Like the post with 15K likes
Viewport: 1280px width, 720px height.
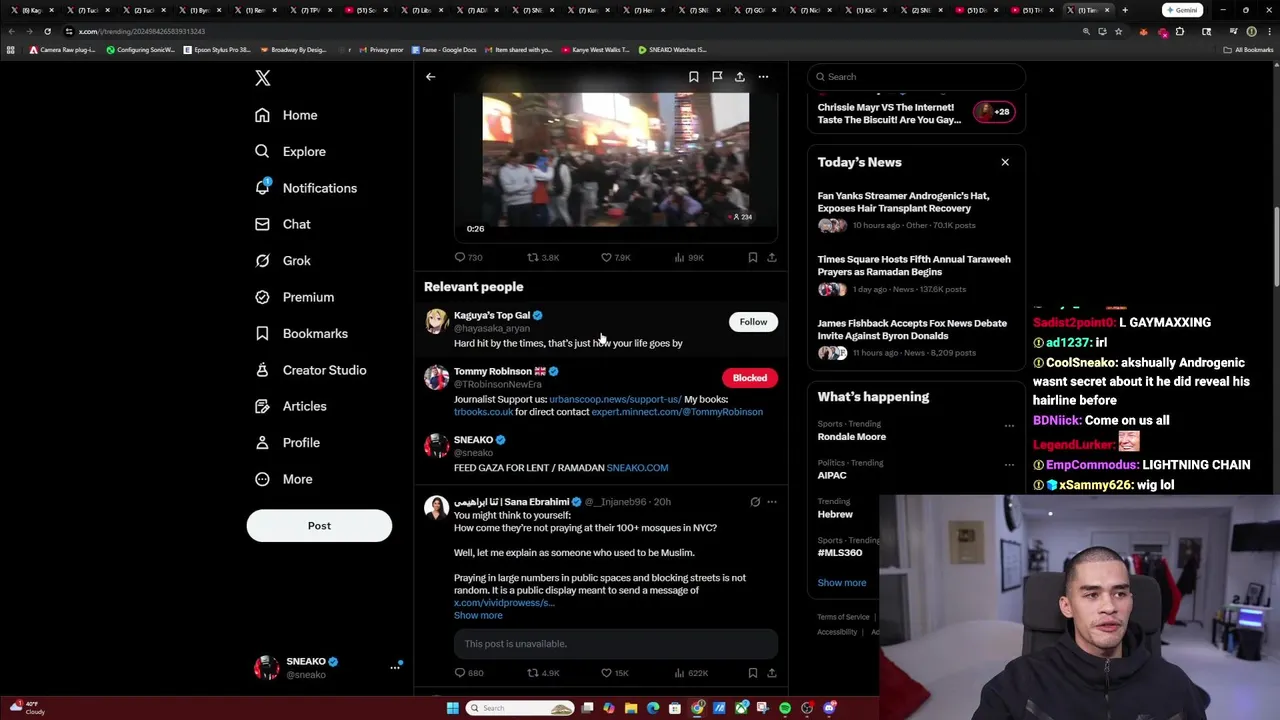pos(614,673)
